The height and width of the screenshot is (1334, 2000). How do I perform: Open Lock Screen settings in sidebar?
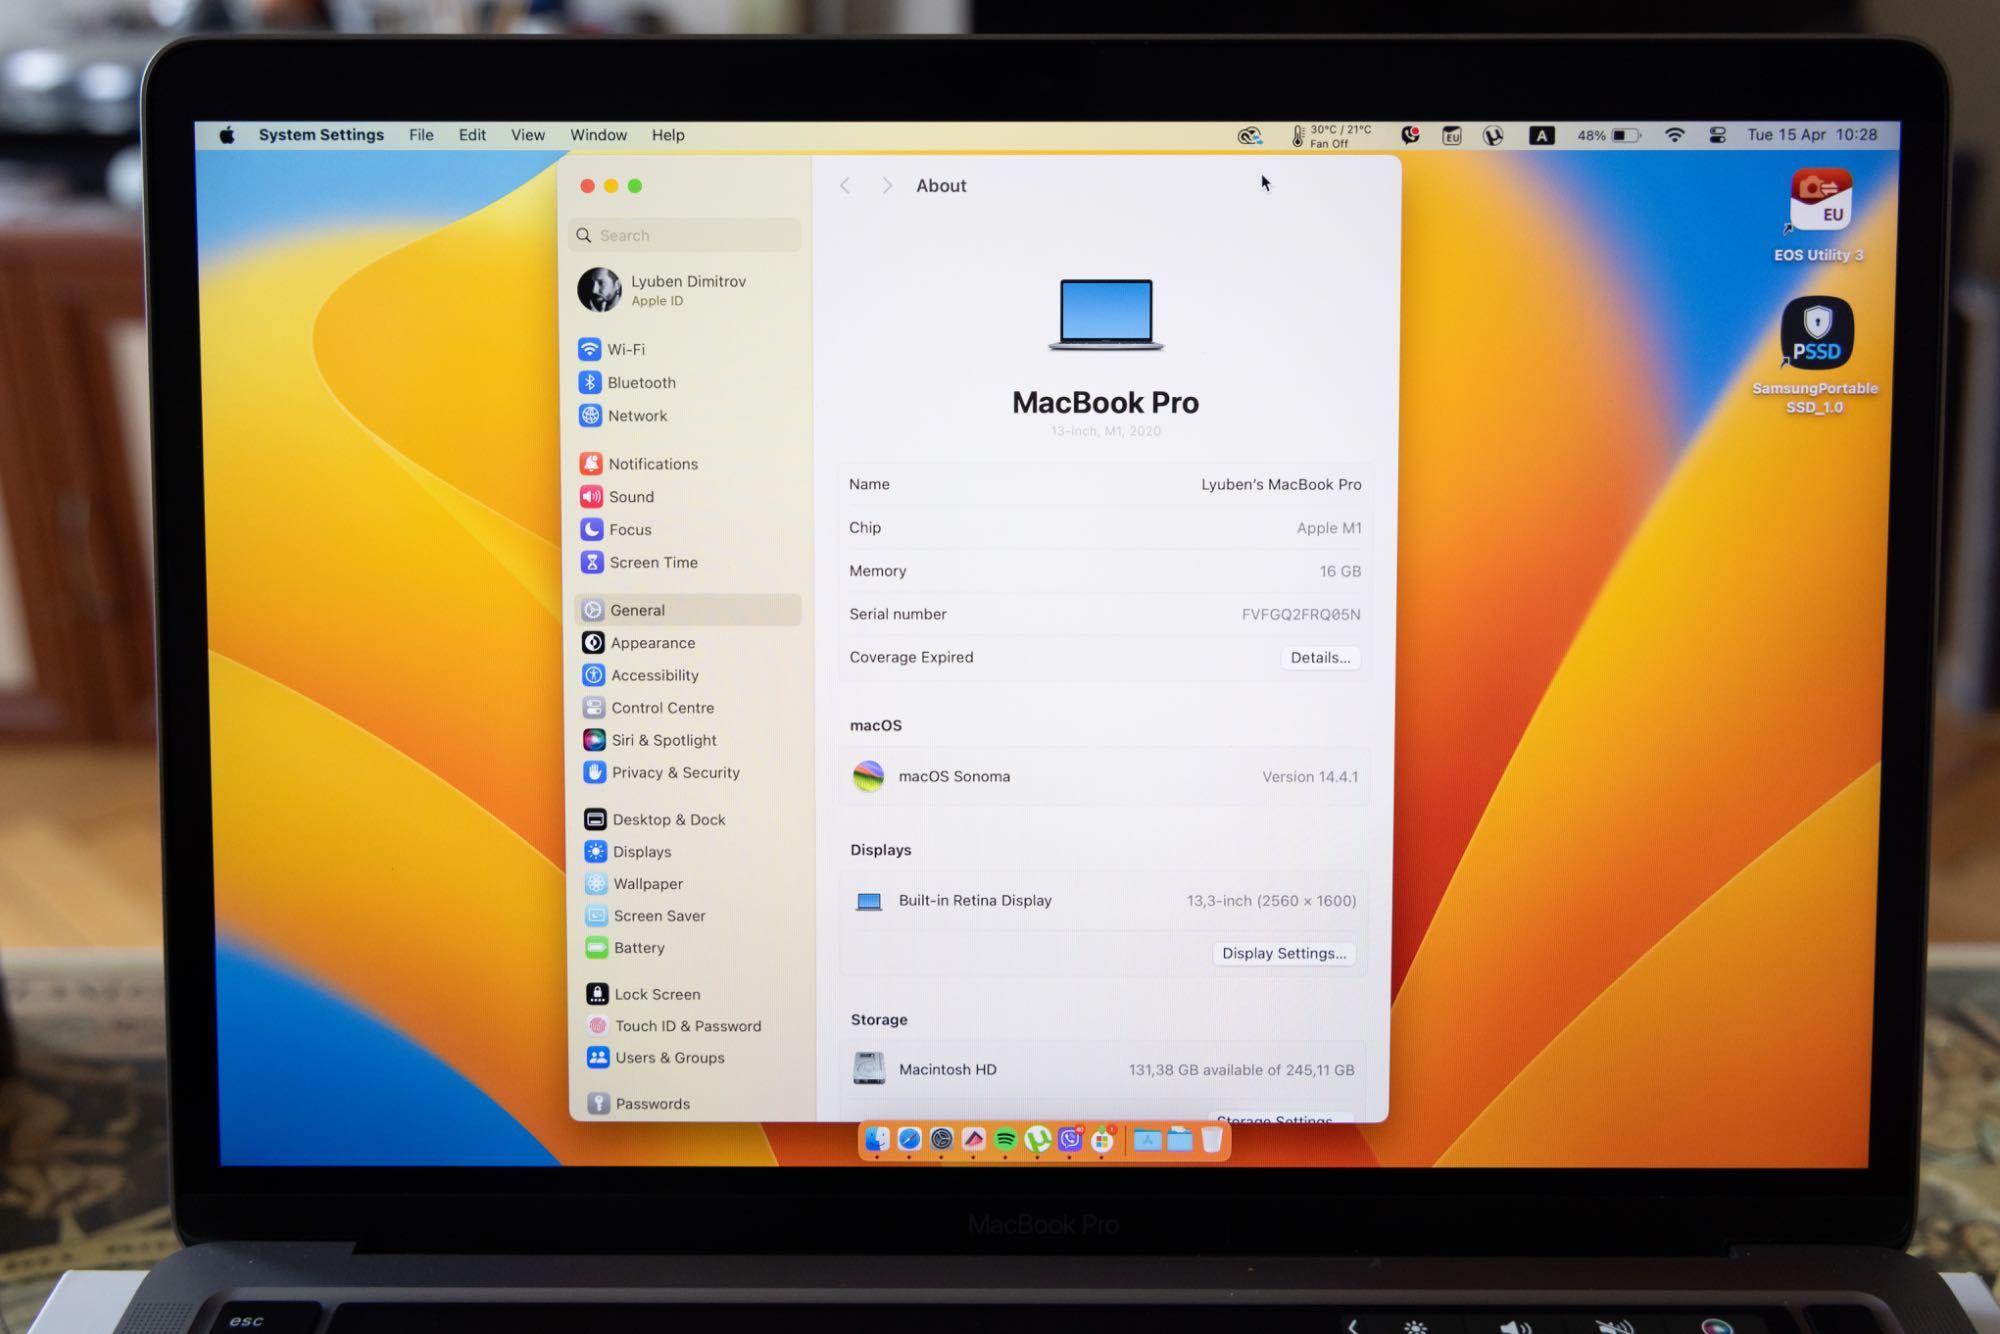point(643,994)
